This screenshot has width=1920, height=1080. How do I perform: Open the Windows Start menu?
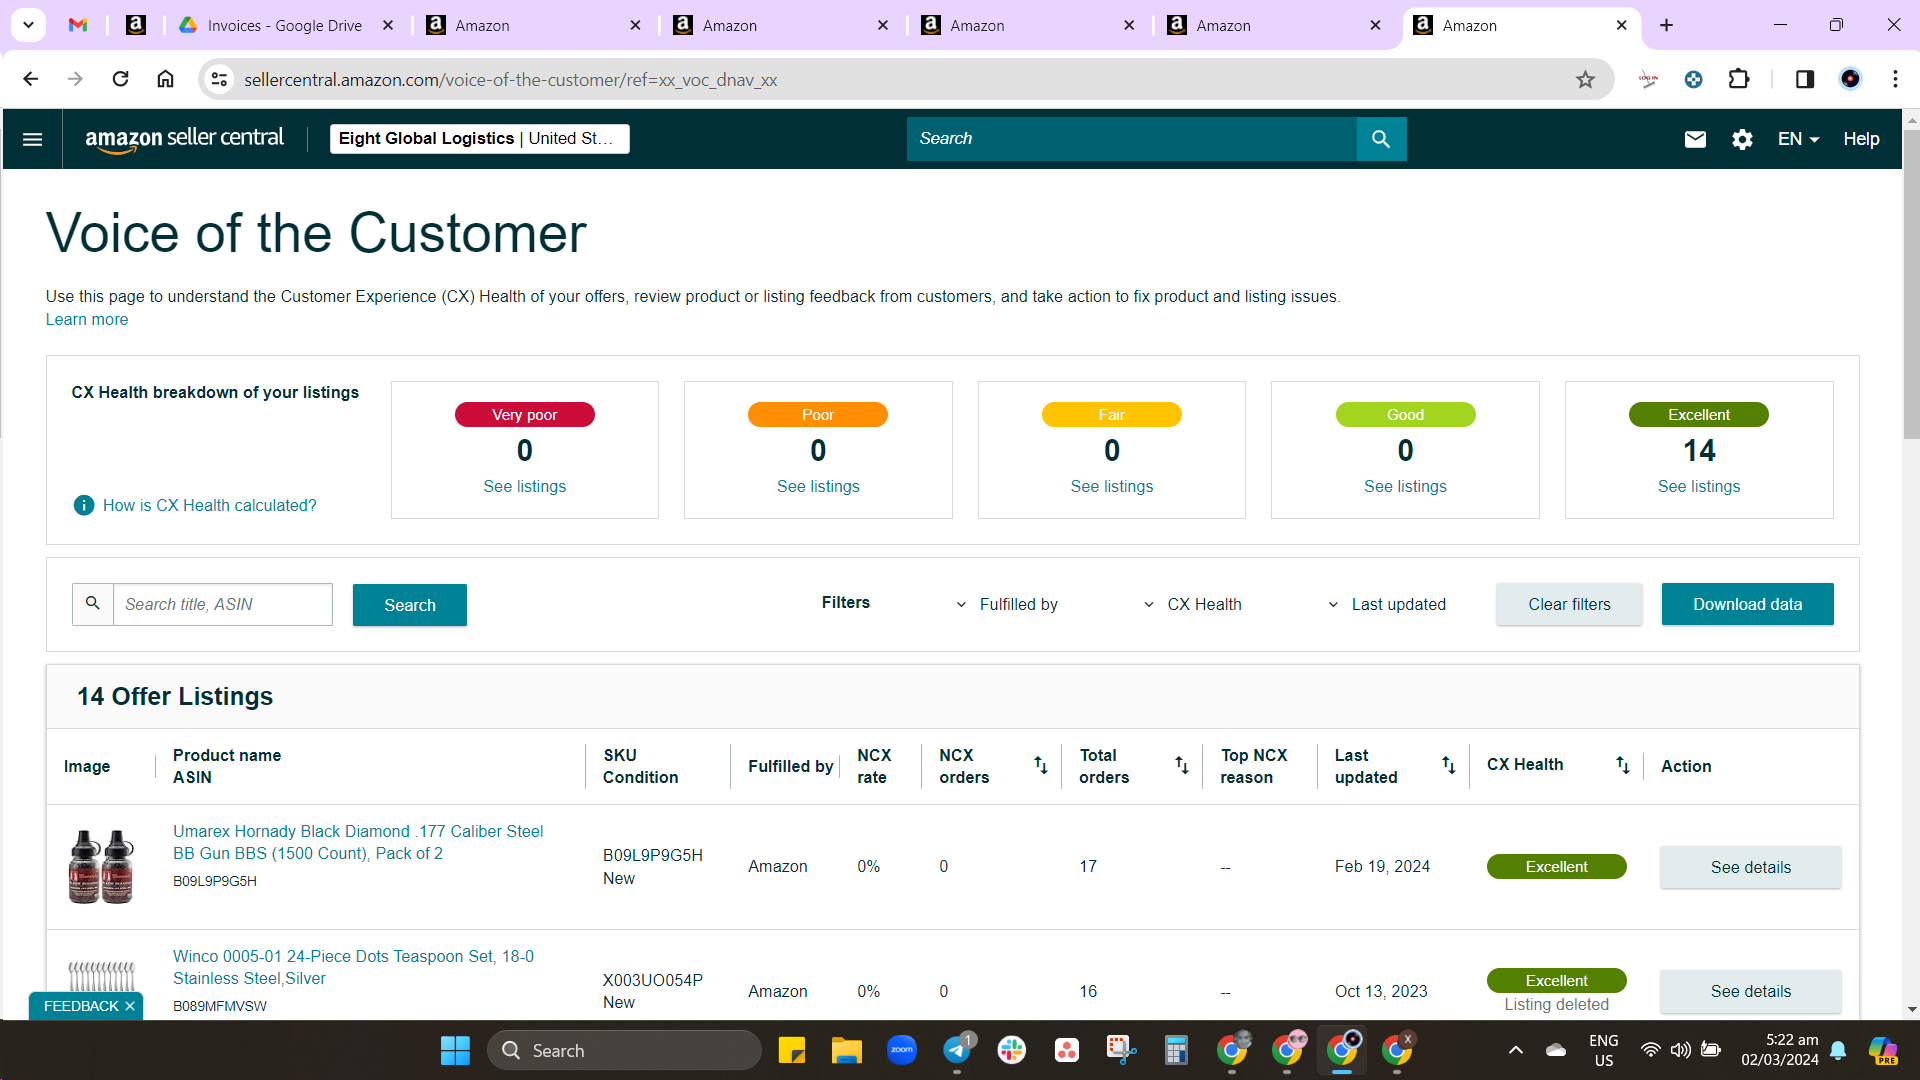(455, 1050)
